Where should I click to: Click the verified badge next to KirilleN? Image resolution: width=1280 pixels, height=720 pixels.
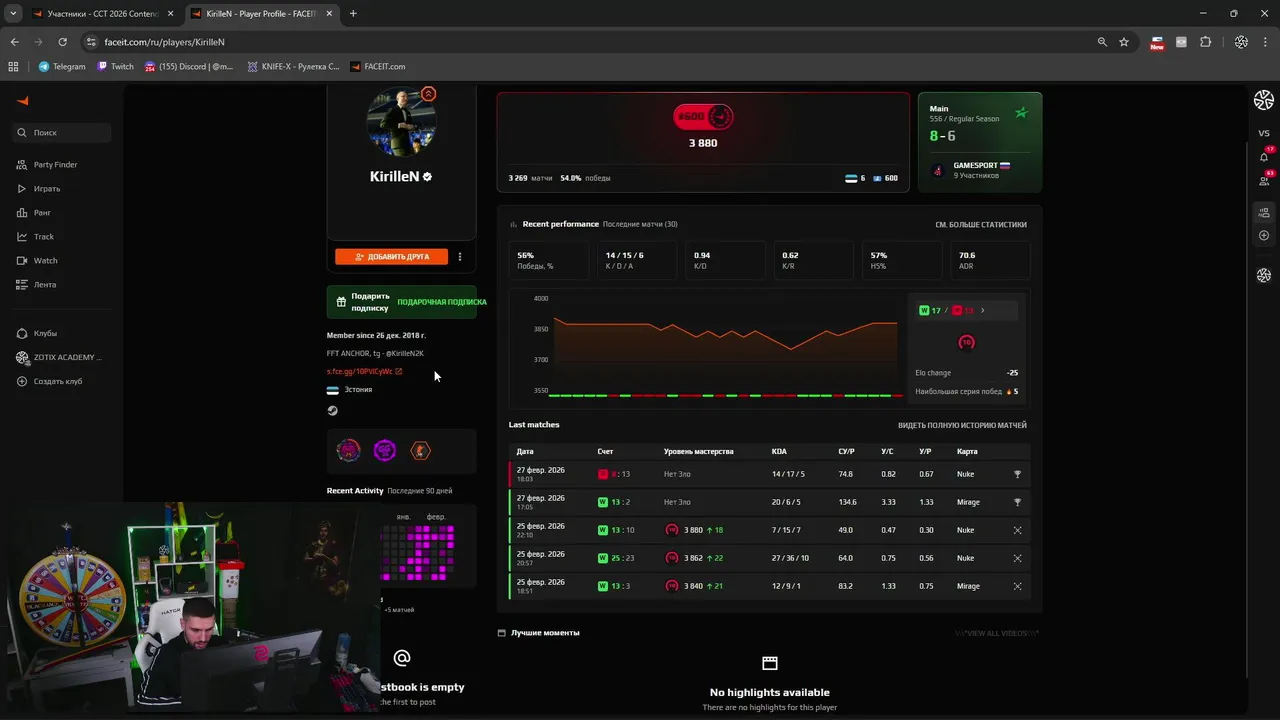(x=427, y=176)
